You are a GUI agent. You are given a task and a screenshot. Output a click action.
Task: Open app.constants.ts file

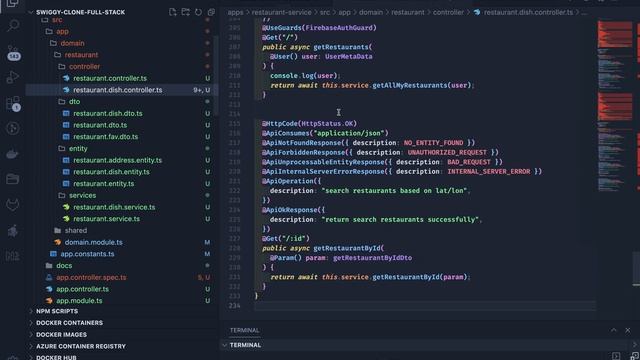point(87,254)
